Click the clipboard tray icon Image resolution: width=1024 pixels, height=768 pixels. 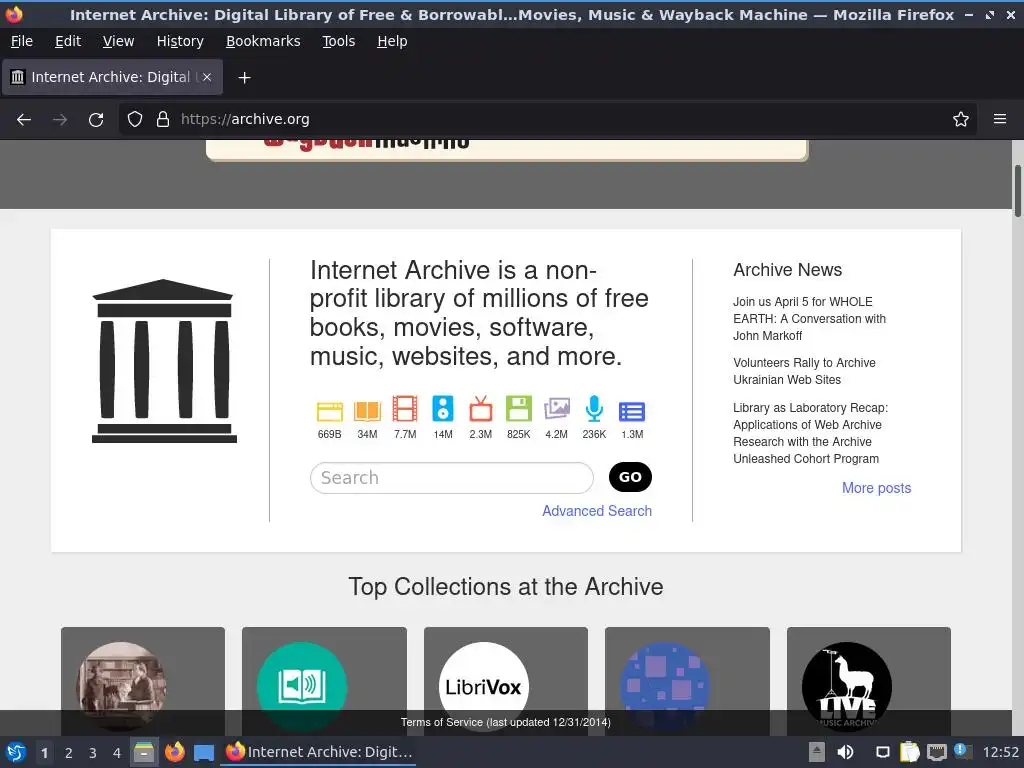pyautogui.click(x=909, y=752)
